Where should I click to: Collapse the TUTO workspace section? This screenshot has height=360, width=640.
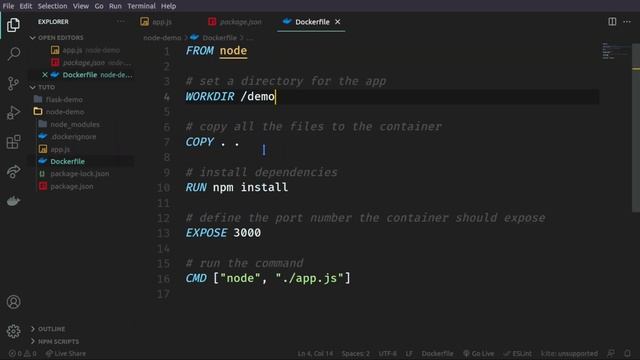[x=42, y=87]
